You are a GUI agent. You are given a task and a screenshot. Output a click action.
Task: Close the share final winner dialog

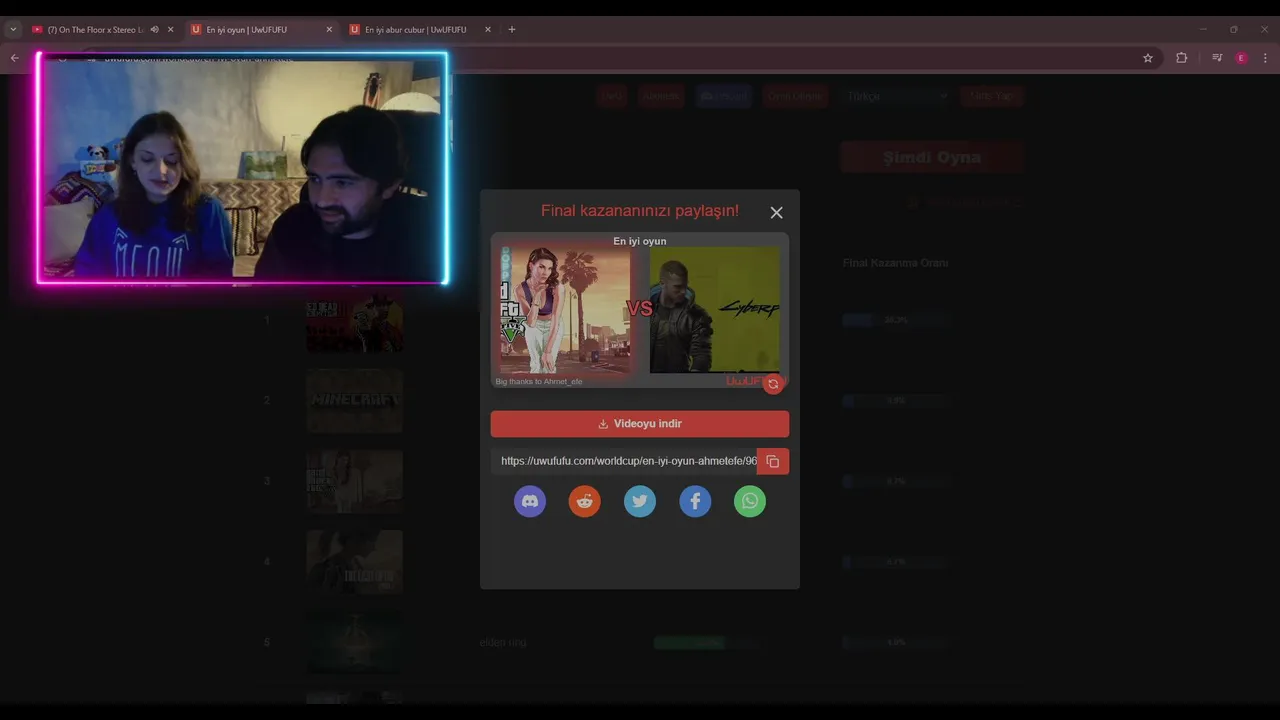pos(776,212)
